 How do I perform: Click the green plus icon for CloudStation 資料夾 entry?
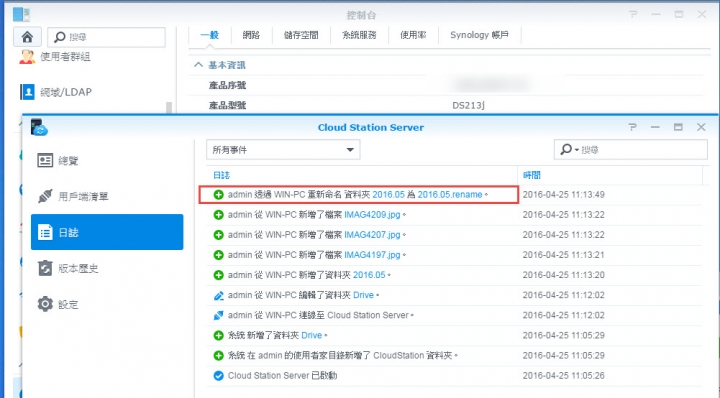coord(219,355)
